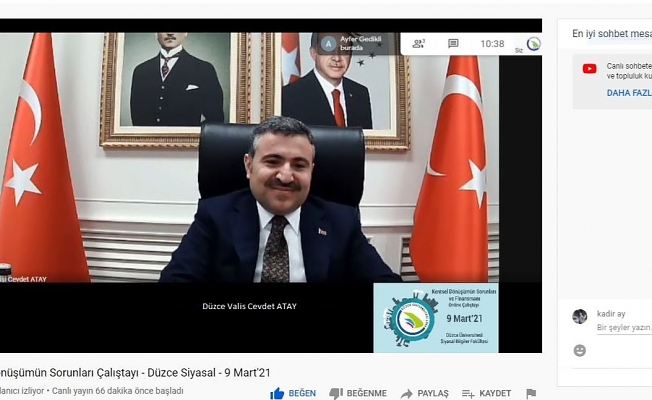The image size is (652, 400).
Task: Click the YouTube logo in chat notice
Action: [589, 68]
